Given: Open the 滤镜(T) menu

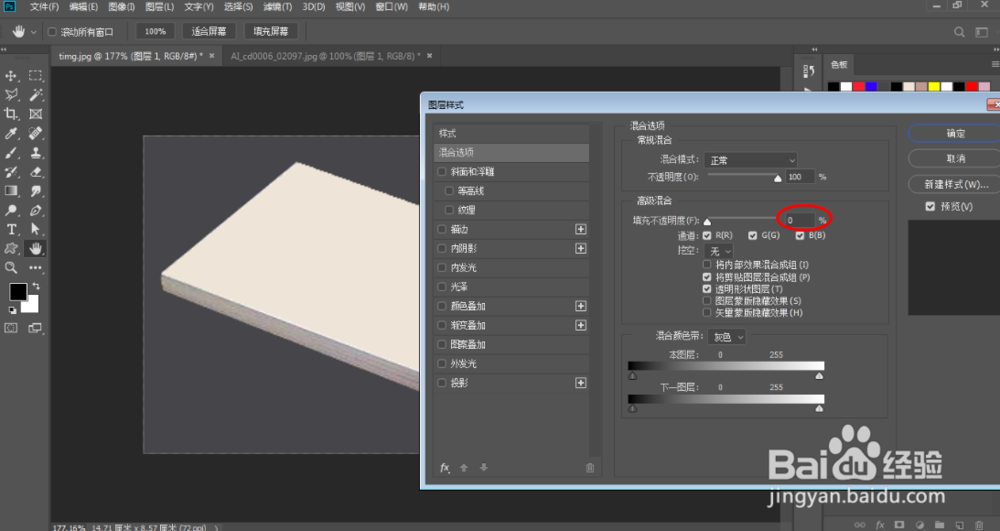Looking at the screenshot, I should 277,6.
